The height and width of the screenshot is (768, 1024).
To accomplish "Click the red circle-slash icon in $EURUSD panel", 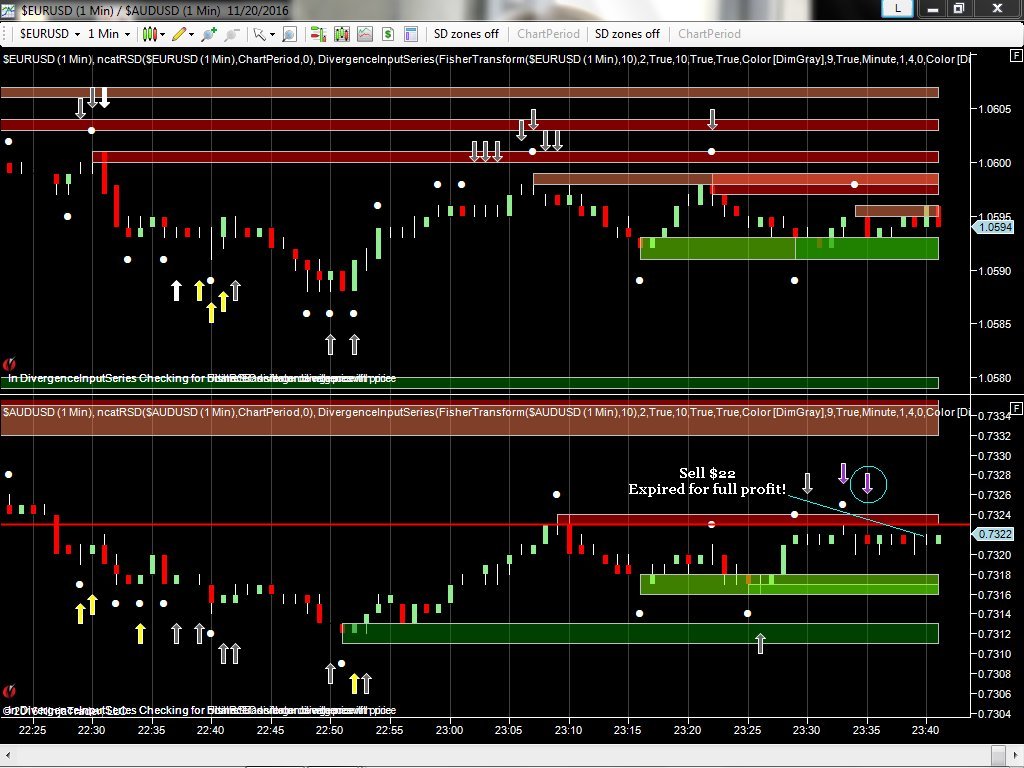I will point(9,364).
